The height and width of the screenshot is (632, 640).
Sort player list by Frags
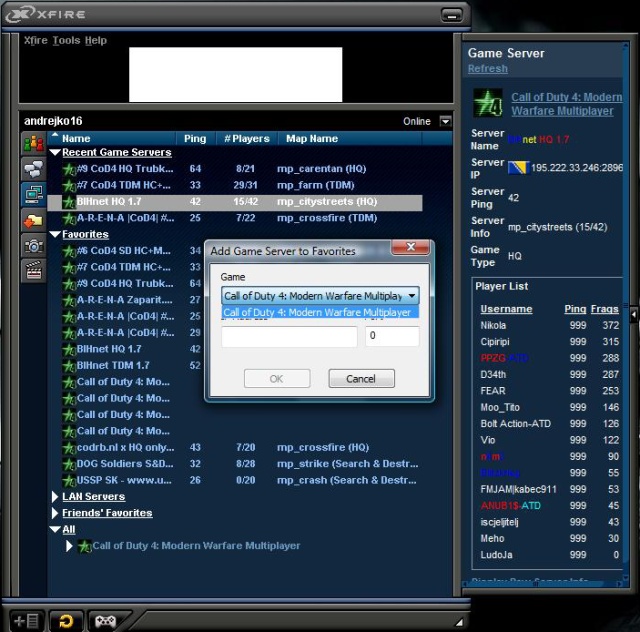coord(604,309)
